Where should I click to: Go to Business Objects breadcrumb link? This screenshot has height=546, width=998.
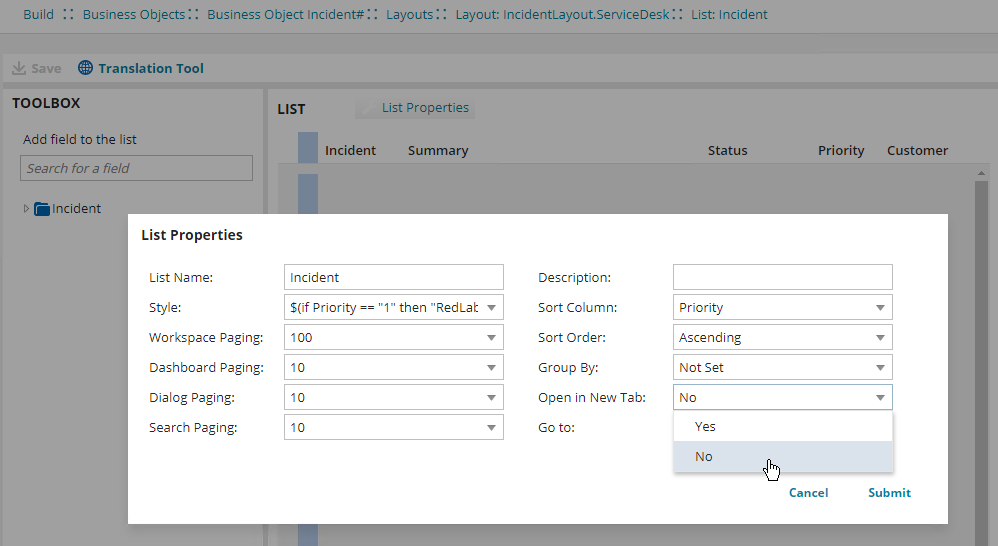pos(134,15)
